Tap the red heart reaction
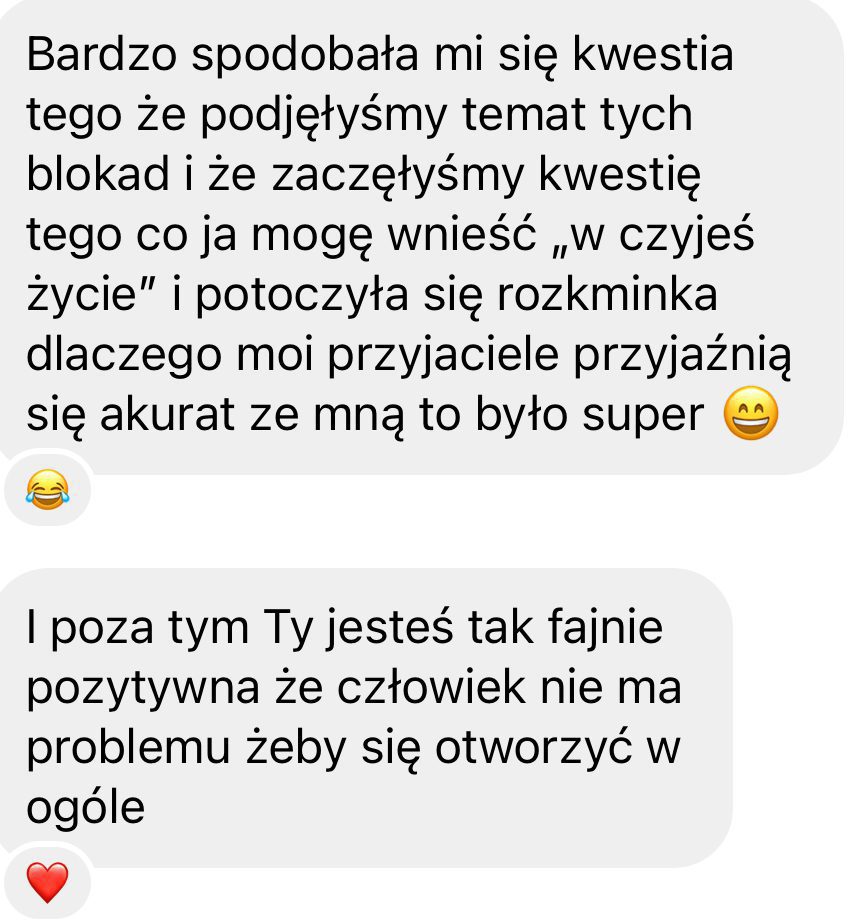Viewport: 857px width, 920px height. pos(47,882)
